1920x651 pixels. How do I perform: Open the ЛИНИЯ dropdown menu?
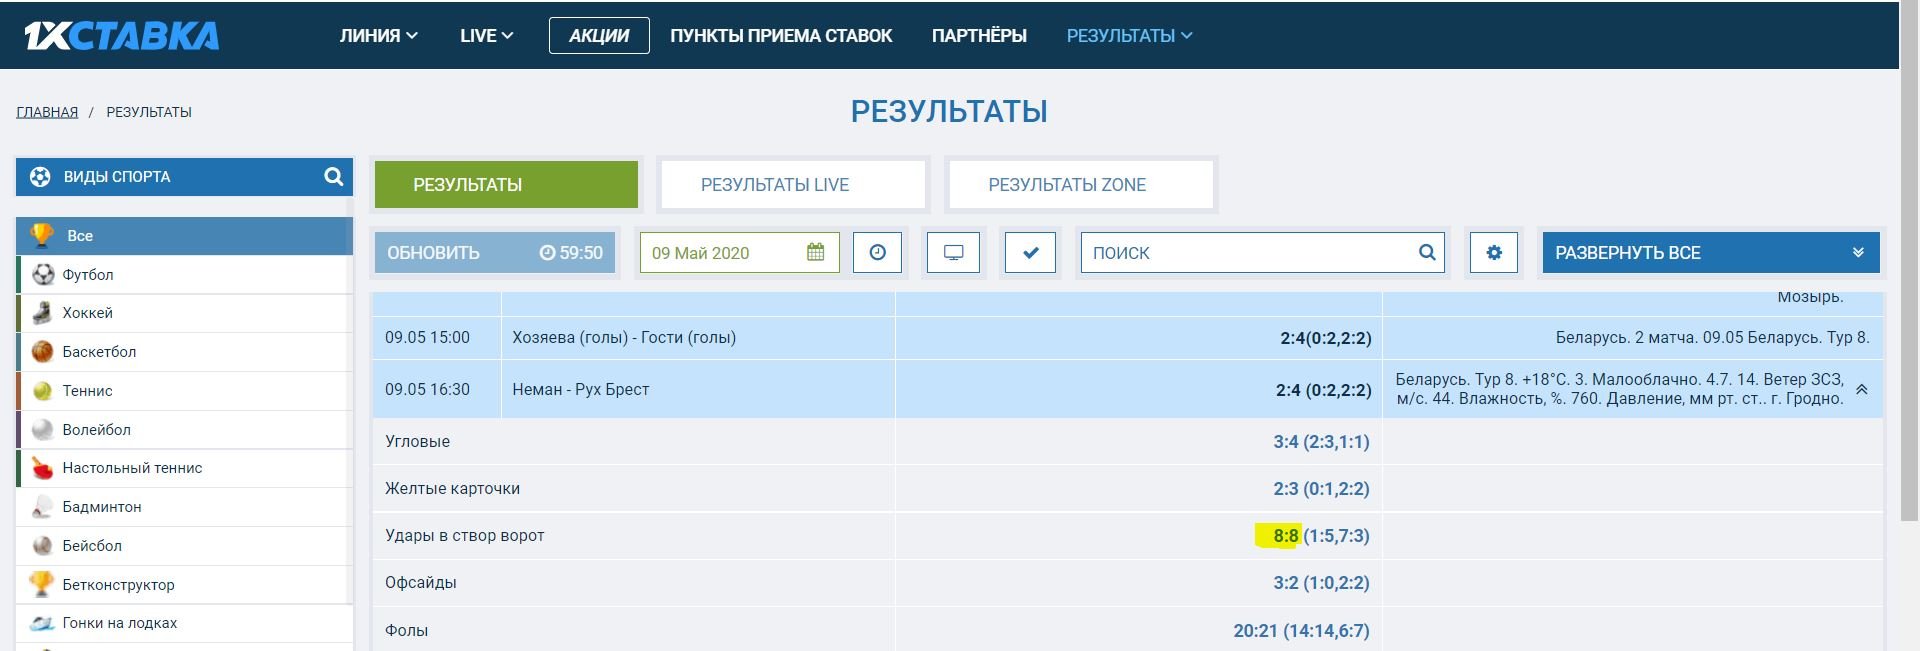378,36
